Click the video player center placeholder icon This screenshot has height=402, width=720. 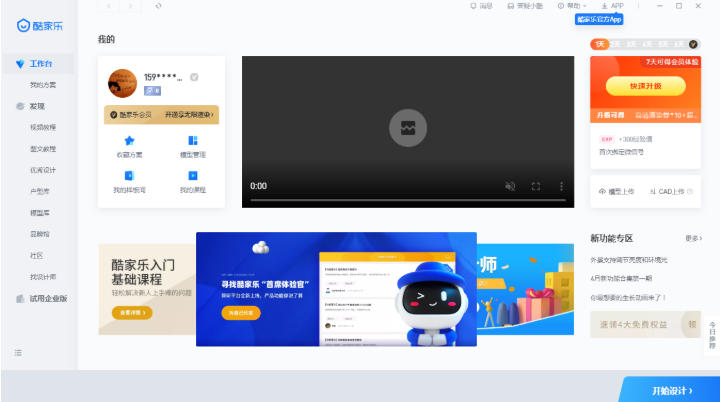pyautogui.click(x=408, y=128)
